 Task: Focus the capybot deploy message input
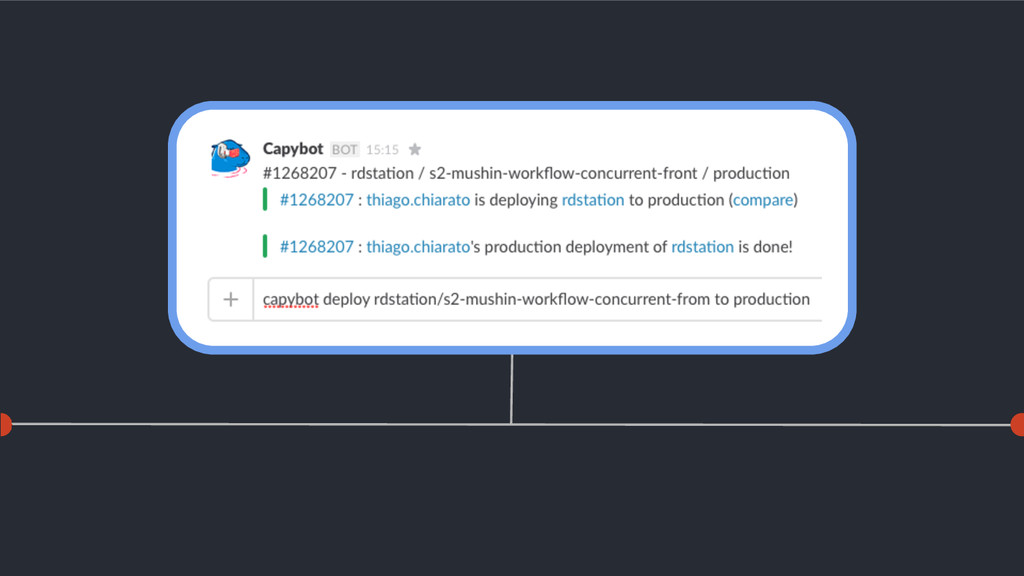tap(537, 299)
